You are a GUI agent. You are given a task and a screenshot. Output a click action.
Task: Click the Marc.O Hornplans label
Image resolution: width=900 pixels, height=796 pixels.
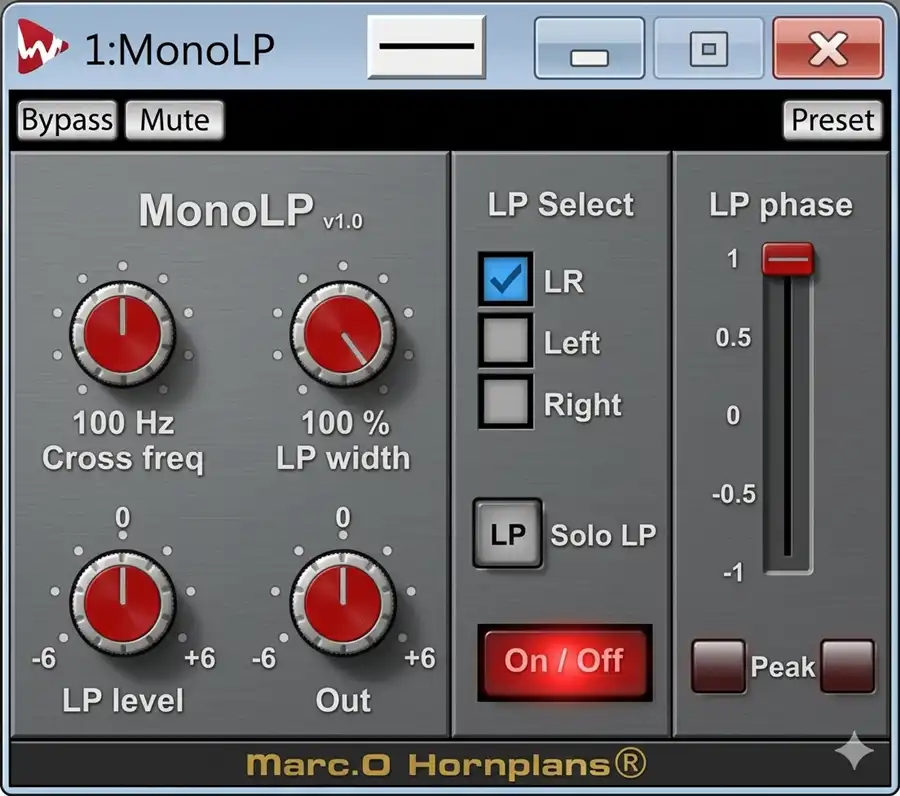click(x=446, y=765)
